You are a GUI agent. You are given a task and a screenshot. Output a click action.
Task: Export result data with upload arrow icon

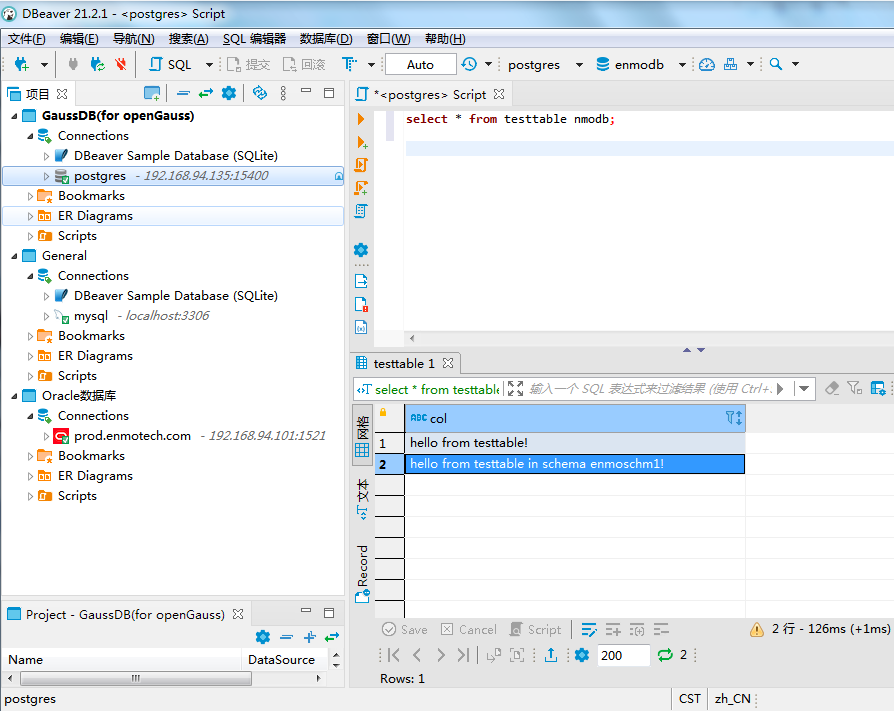point(551,655)
